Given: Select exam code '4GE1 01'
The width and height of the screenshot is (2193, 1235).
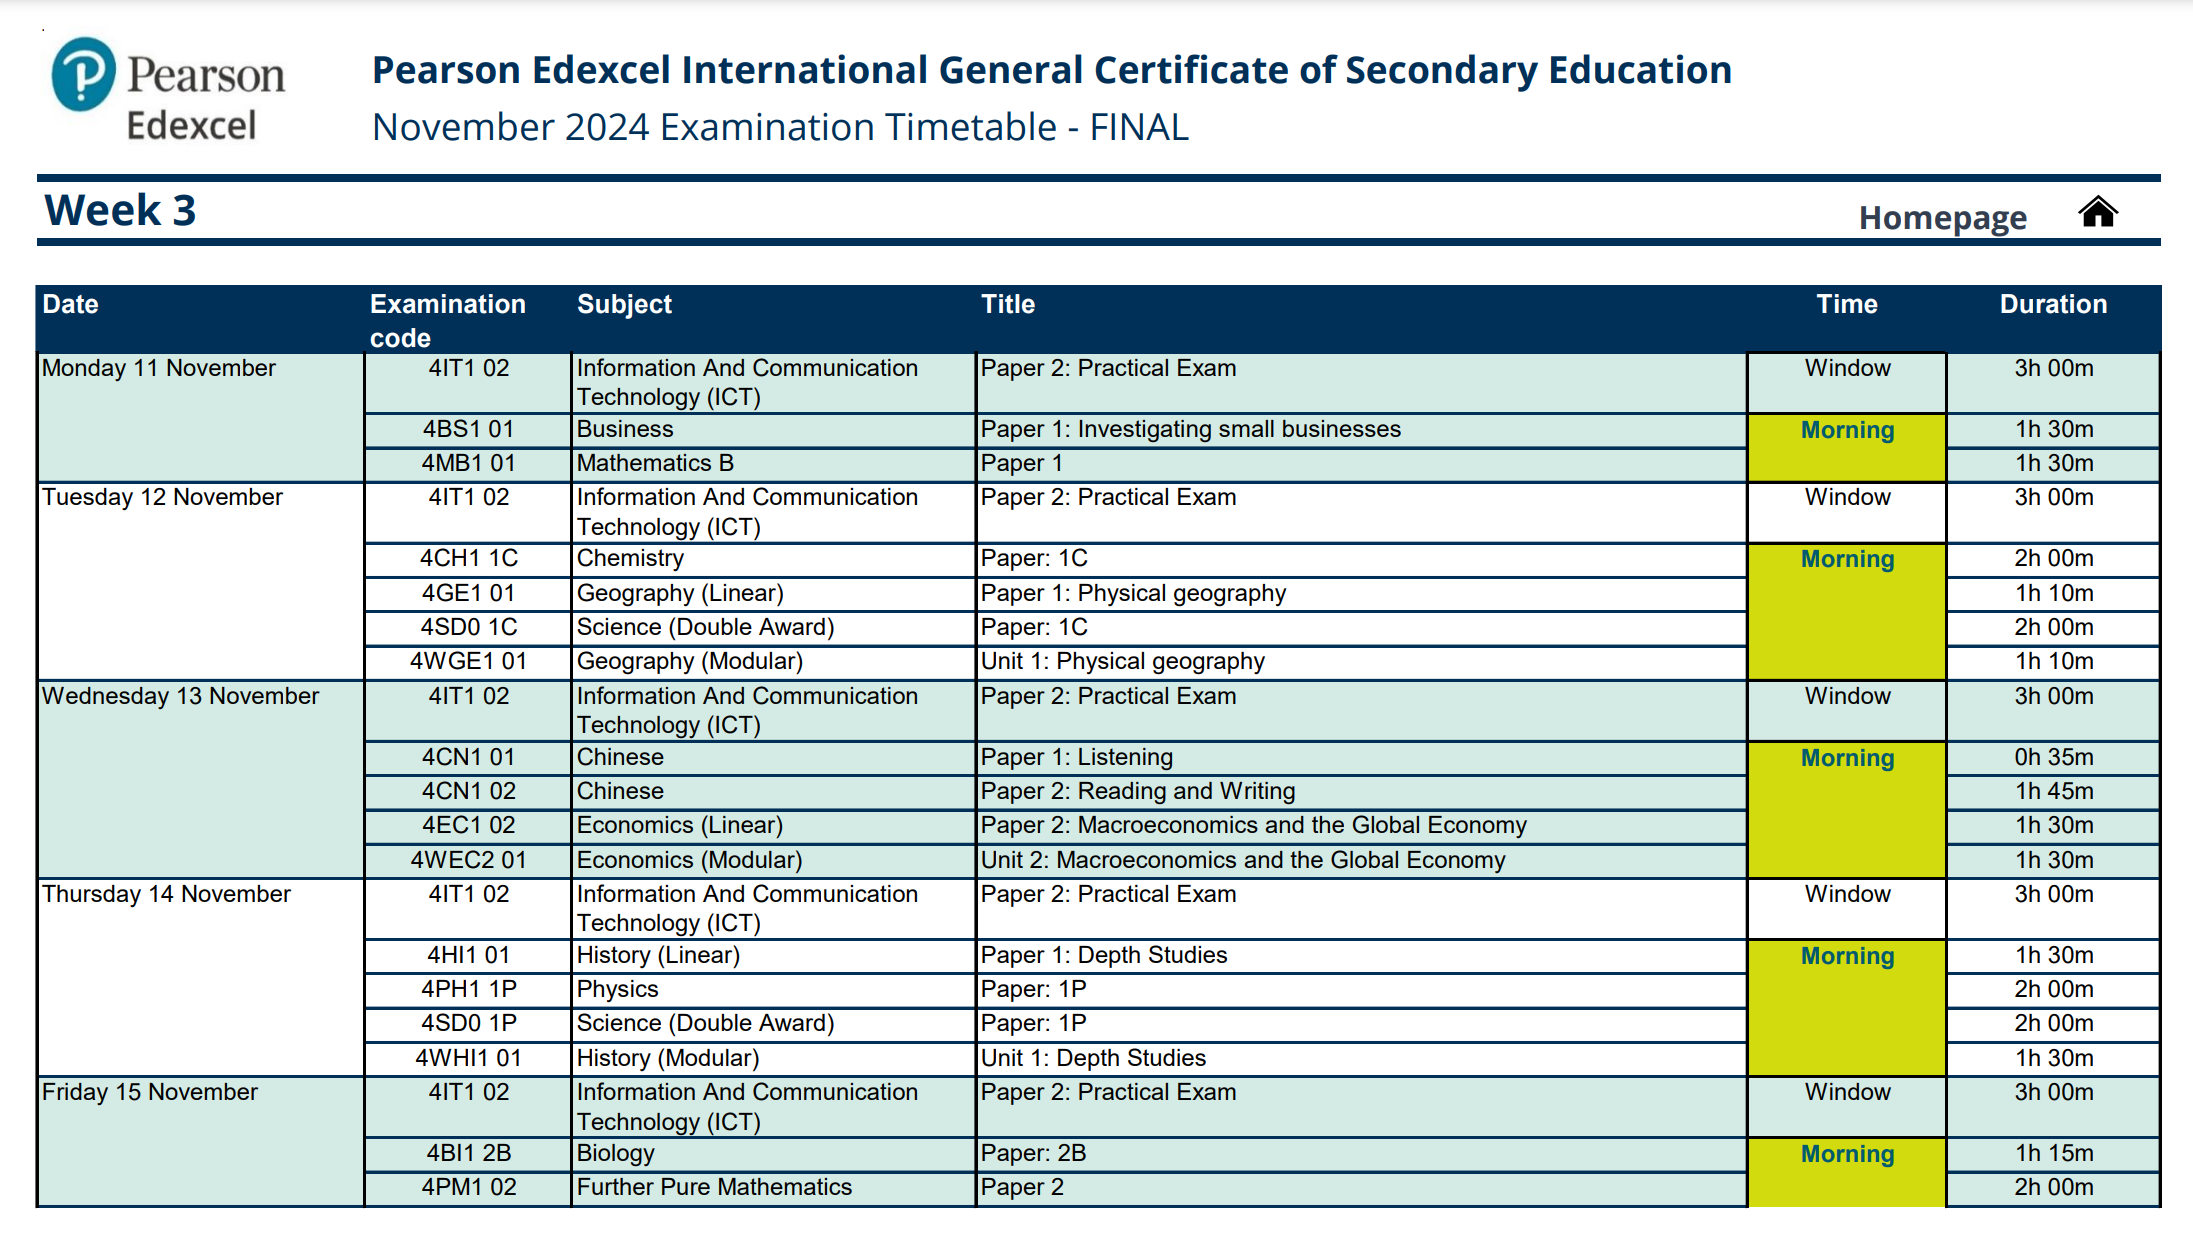Looking at the screenshot, I should coord(468,593).
